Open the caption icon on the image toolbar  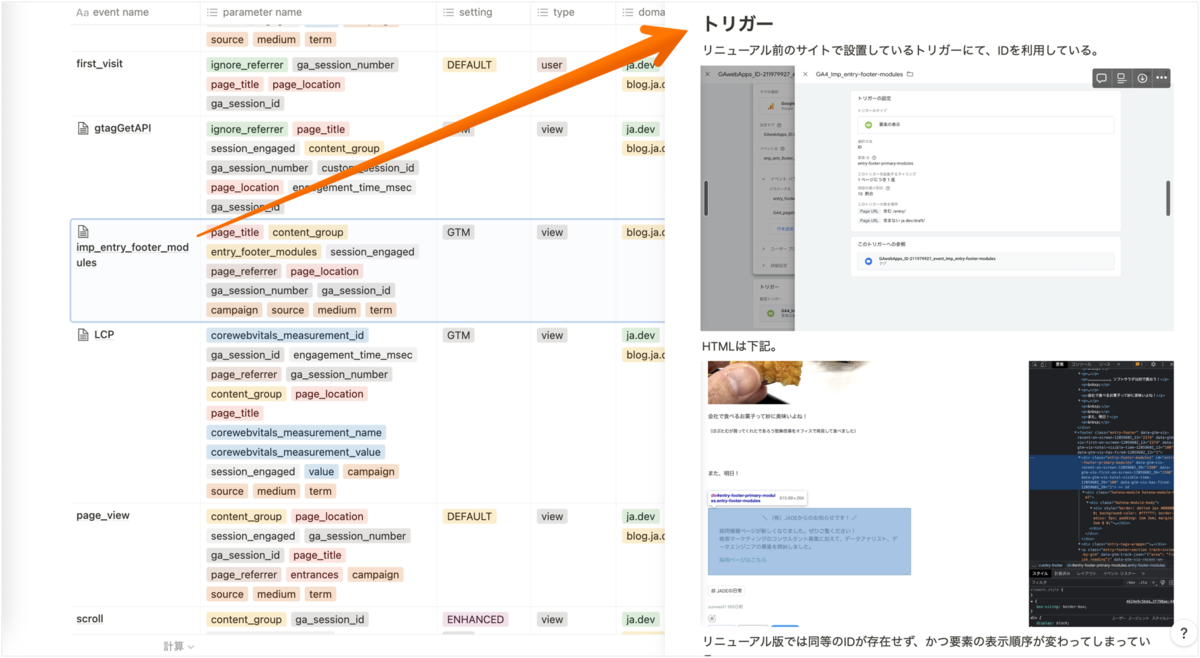[x=1122, y=78]
